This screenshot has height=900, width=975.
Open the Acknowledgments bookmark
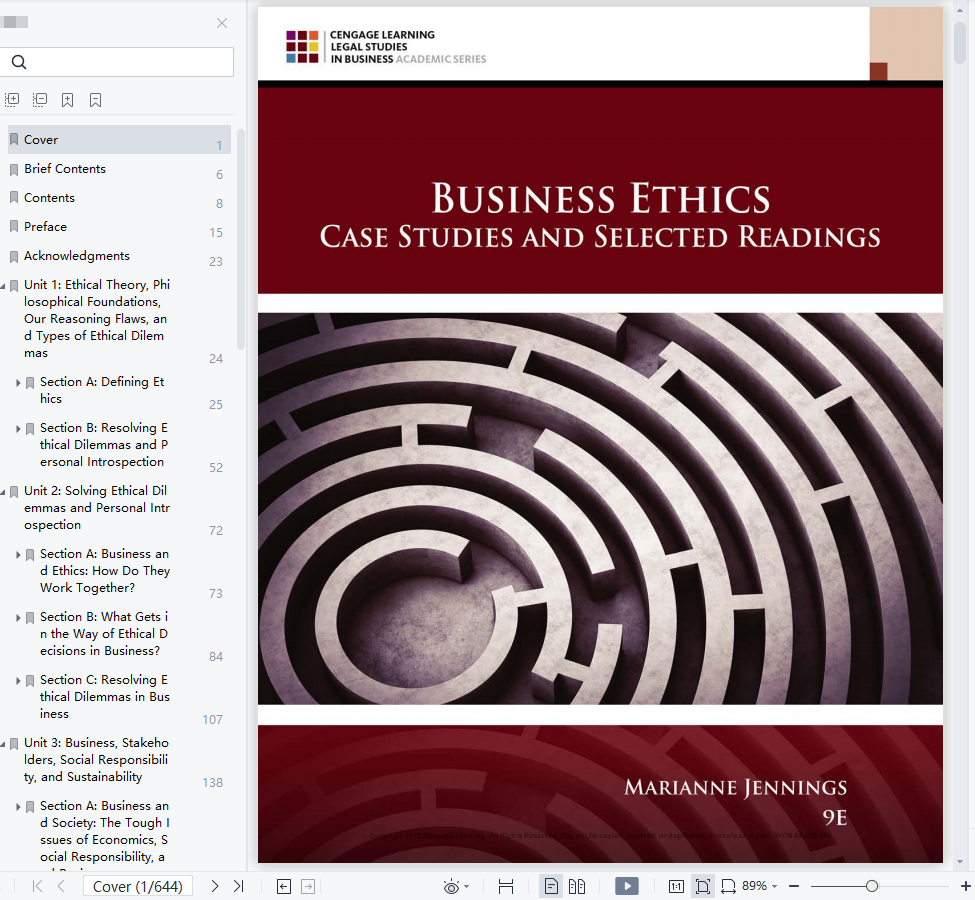(77, 256)
